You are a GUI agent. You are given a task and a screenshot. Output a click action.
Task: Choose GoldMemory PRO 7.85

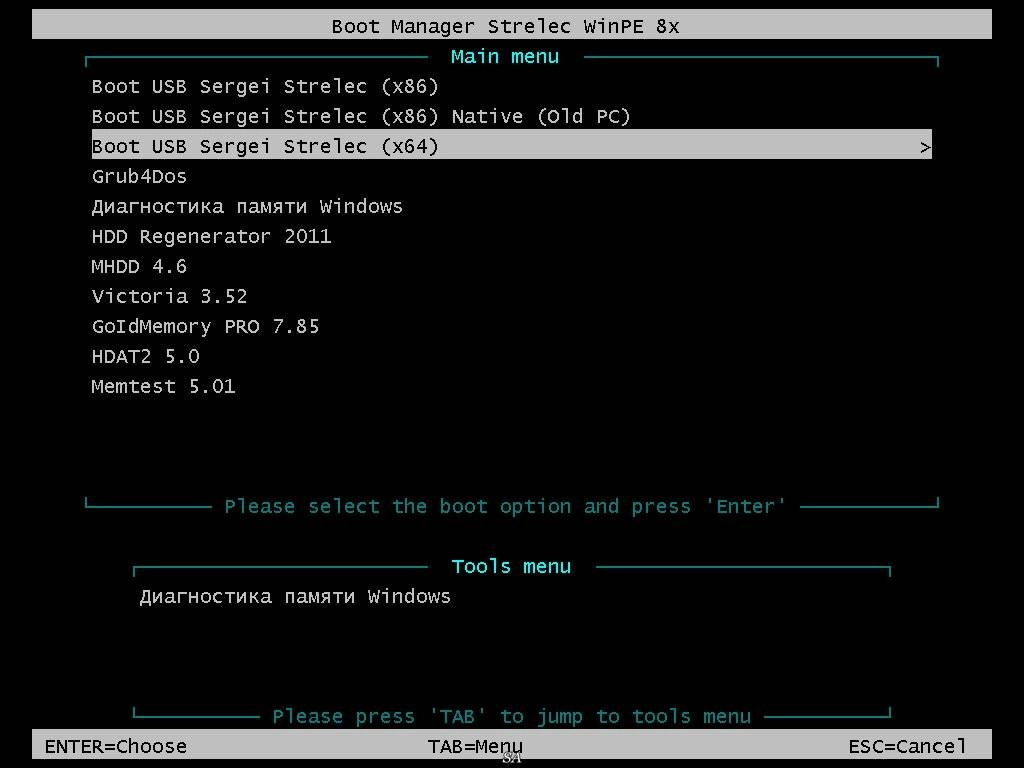206,327
